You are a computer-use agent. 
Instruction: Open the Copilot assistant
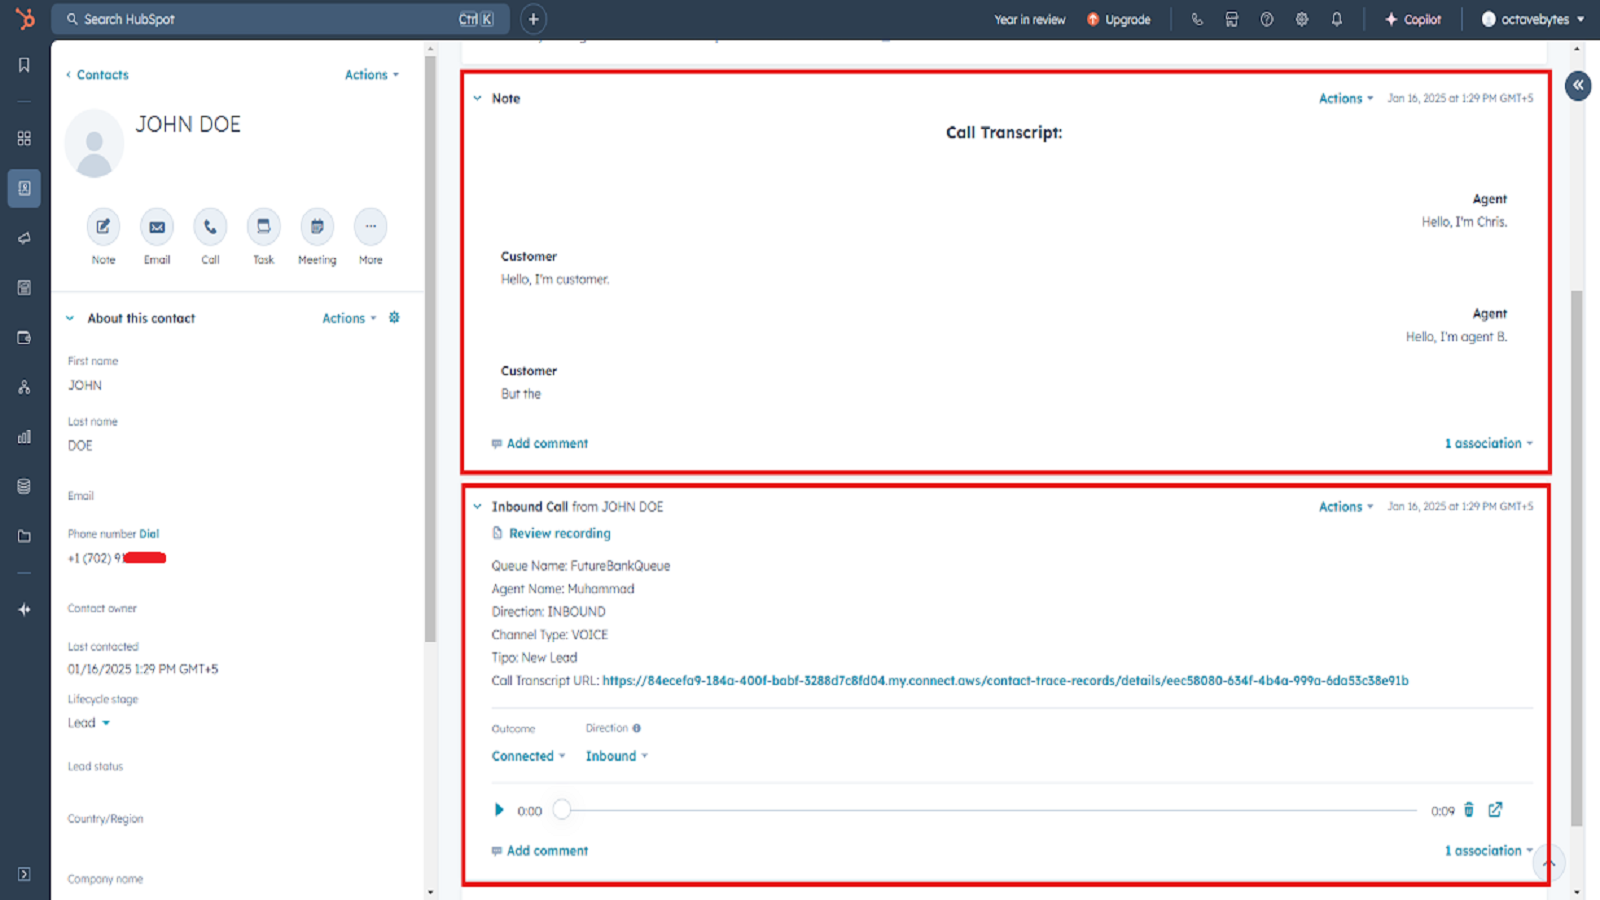(1413, 18)
